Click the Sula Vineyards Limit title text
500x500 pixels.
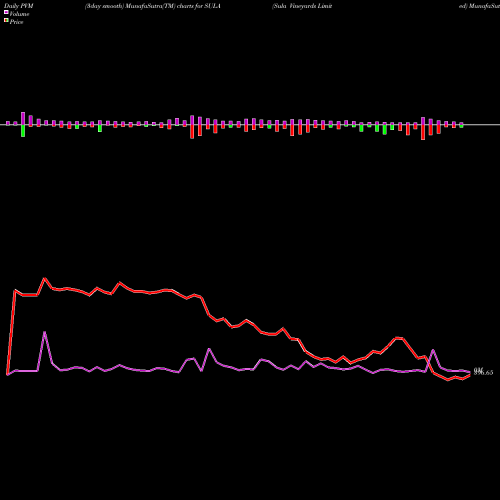pyautogui.click(x=302, y=6)
